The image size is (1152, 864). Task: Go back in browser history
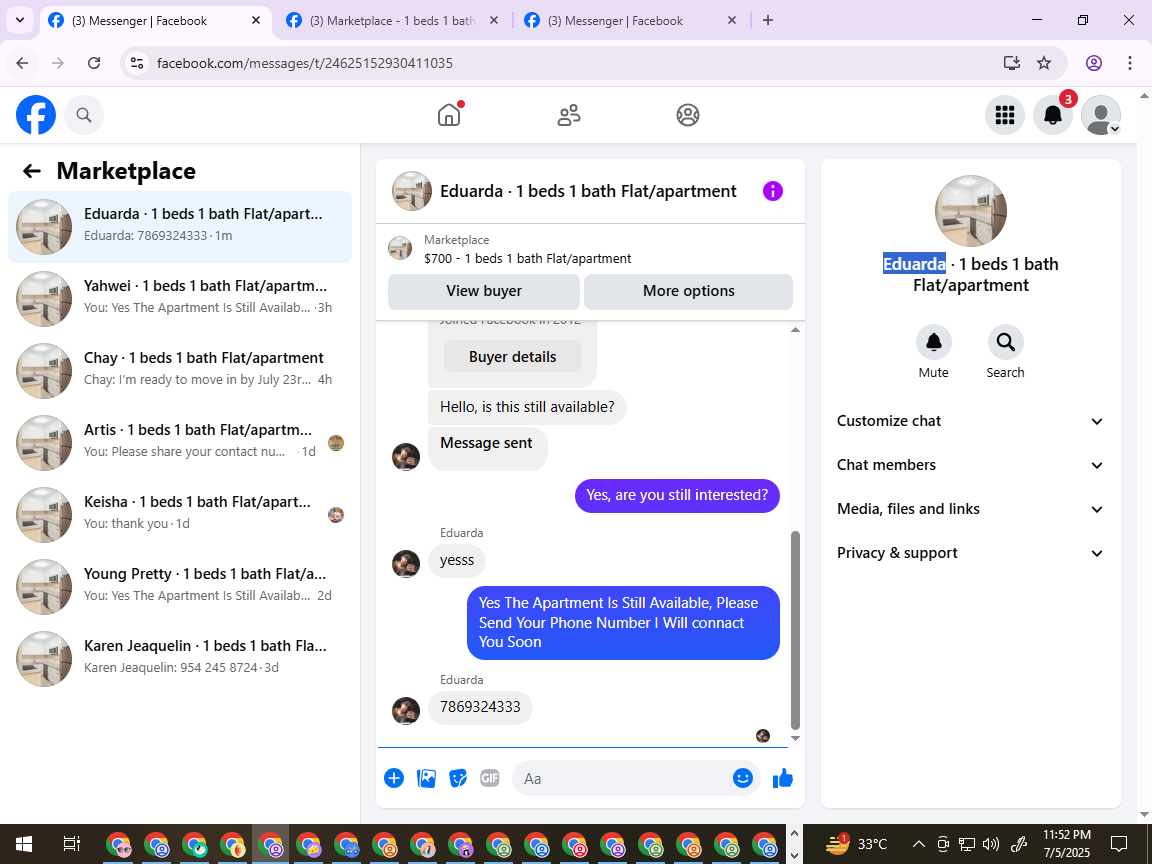pyautogui.click(x=22, y=63)
